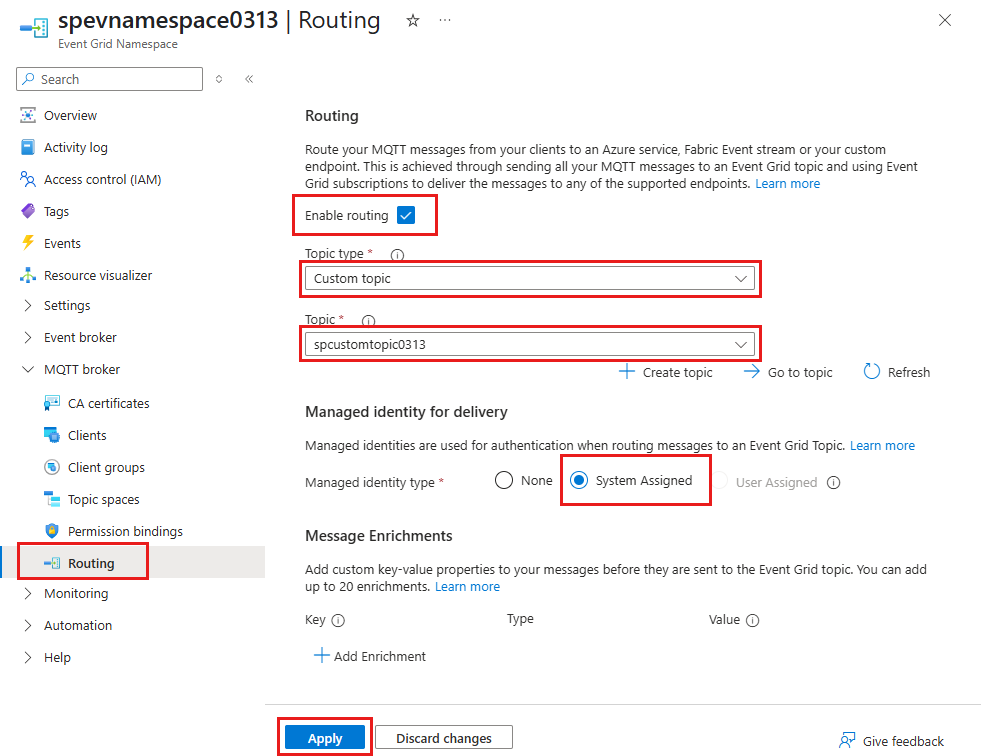Open the Learn more link about managed identities
Screen dimensions: 981x756
coord(882,445)
